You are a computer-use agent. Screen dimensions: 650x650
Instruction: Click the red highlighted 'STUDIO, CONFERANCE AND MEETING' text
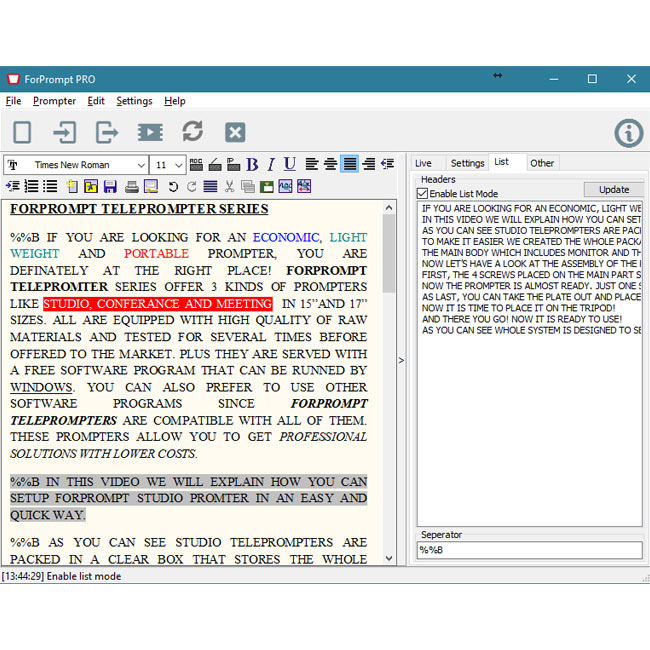158,304
